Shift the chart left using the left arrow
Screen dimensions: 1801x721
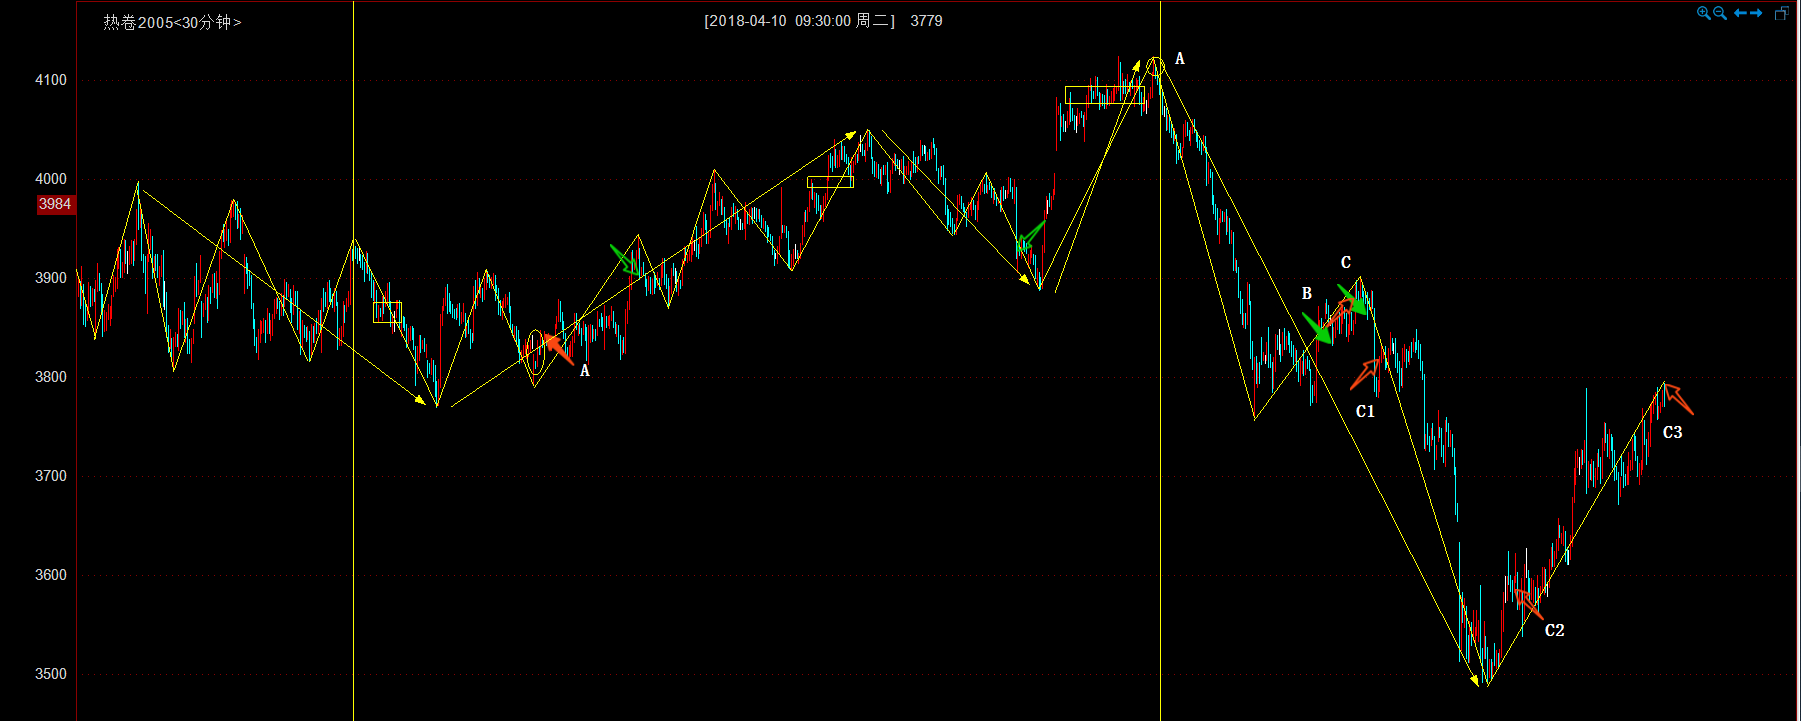pos(1740,13)
